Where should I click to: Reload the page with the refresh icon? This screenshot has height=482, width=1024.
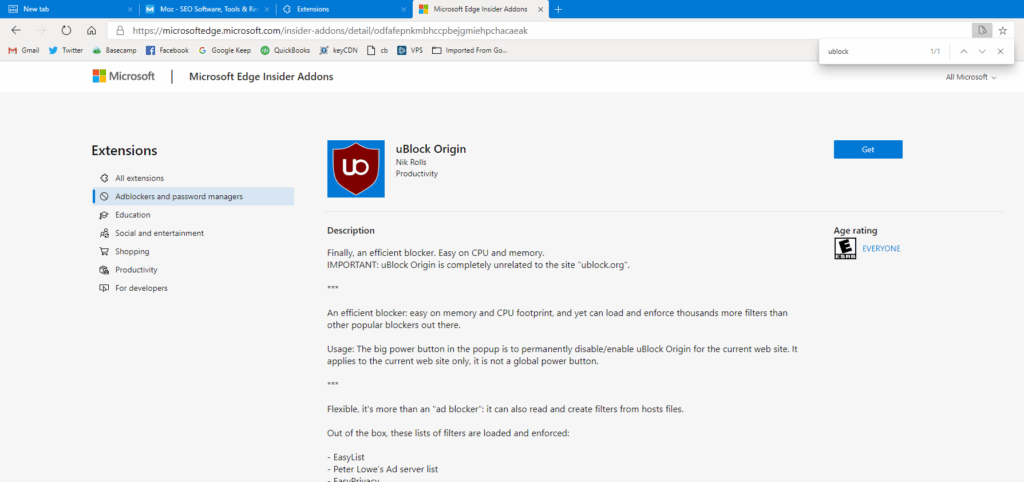(66, 30)
